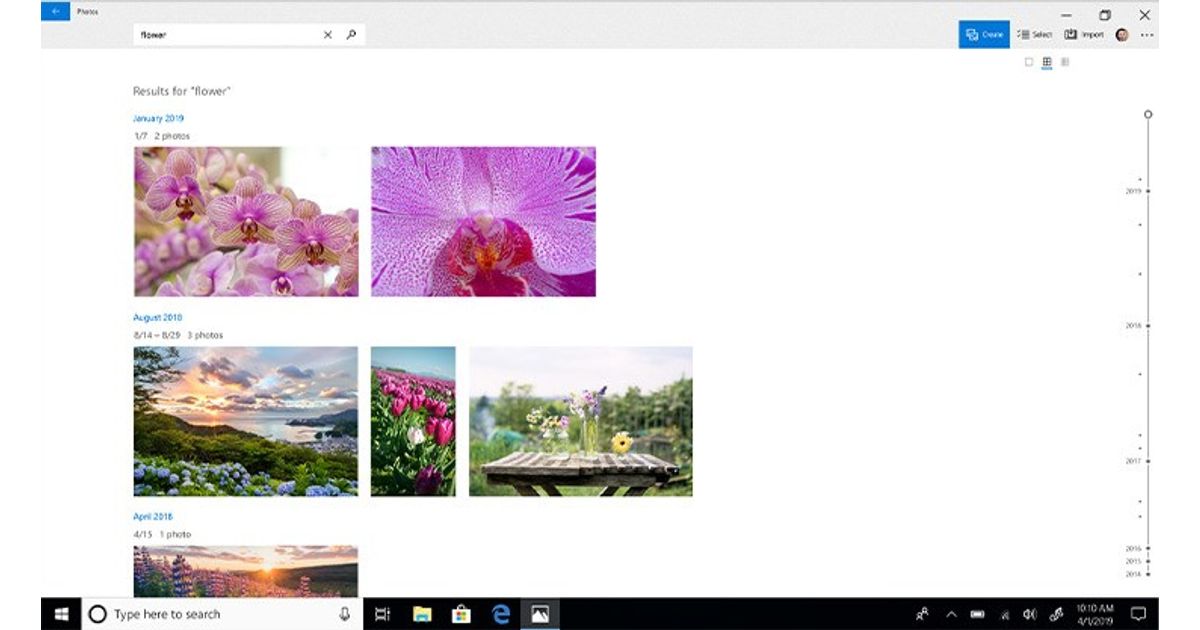This screenshot has height=630, width=1200.
Task: Click the back arrow in Photos
Action: click(x=55, y=11)
